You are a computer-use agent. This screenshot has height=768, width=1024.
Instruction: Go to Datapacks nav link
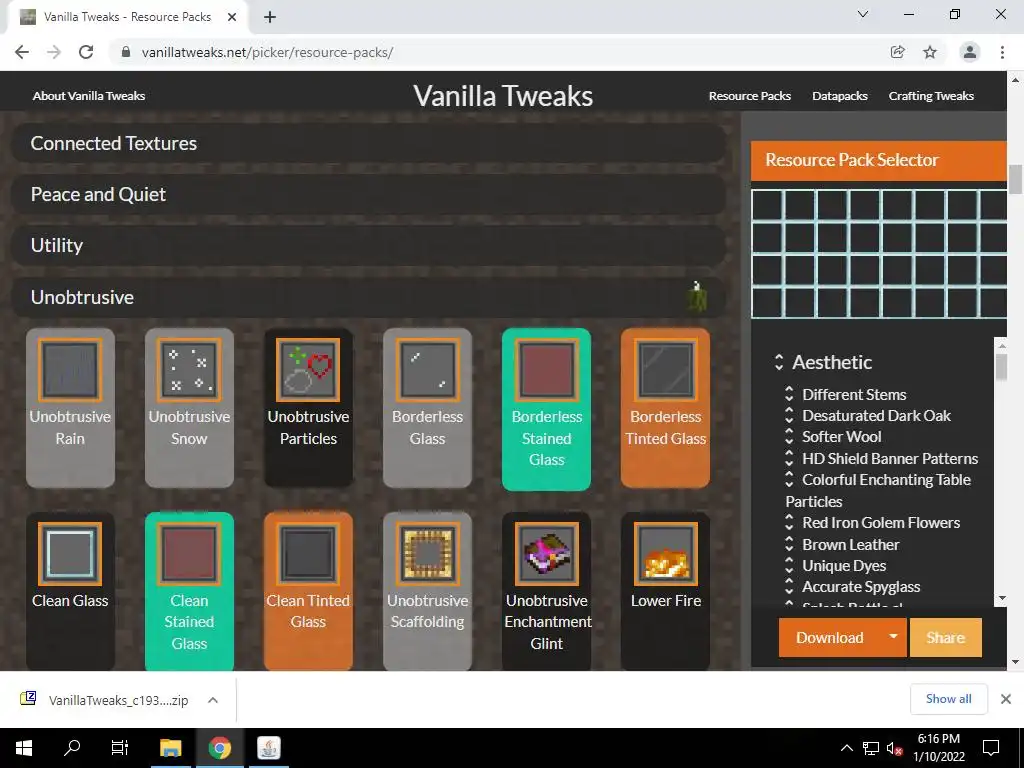tap(840, 95)
